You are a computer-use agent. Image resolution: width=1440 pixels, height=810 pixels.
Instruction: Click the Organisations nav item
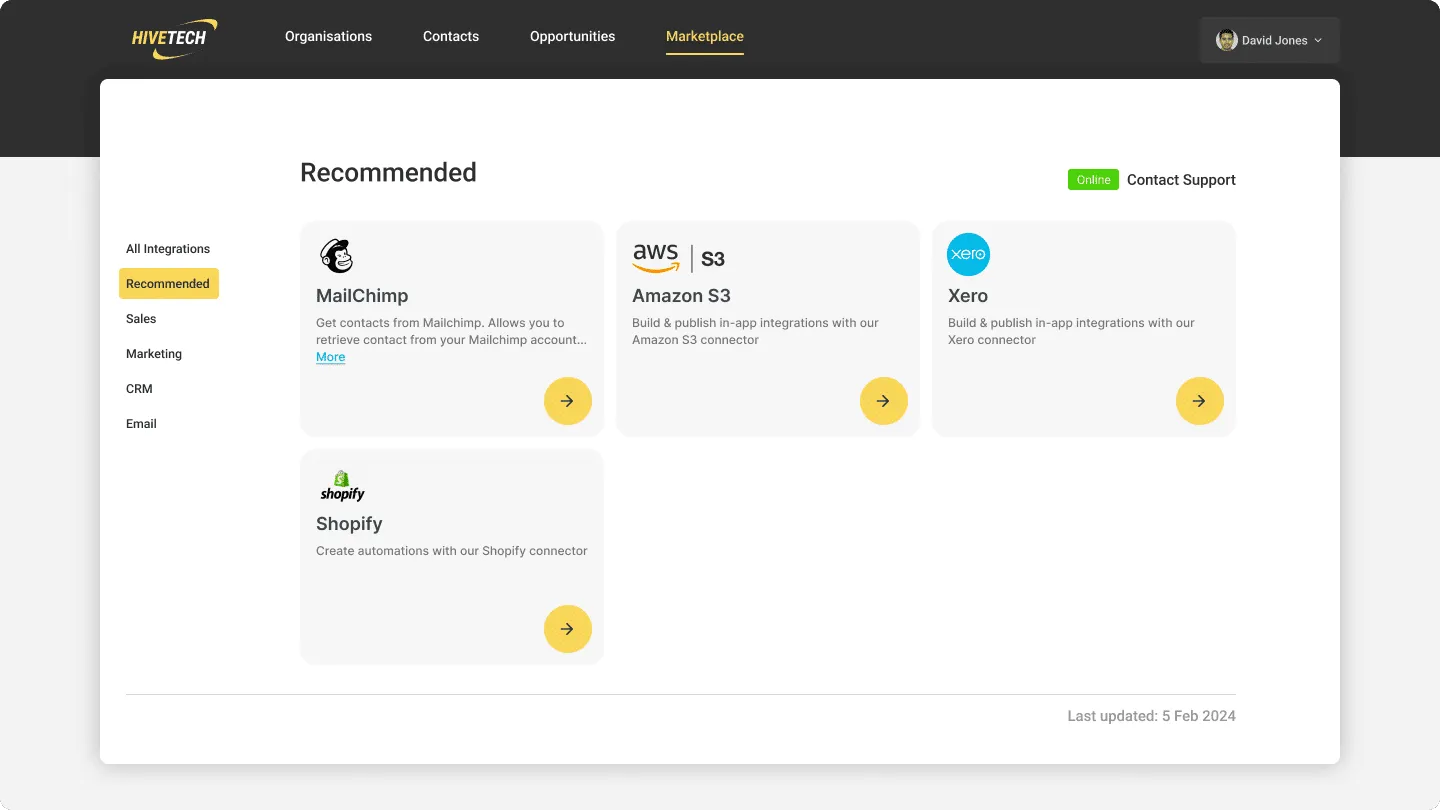point(328,35)
